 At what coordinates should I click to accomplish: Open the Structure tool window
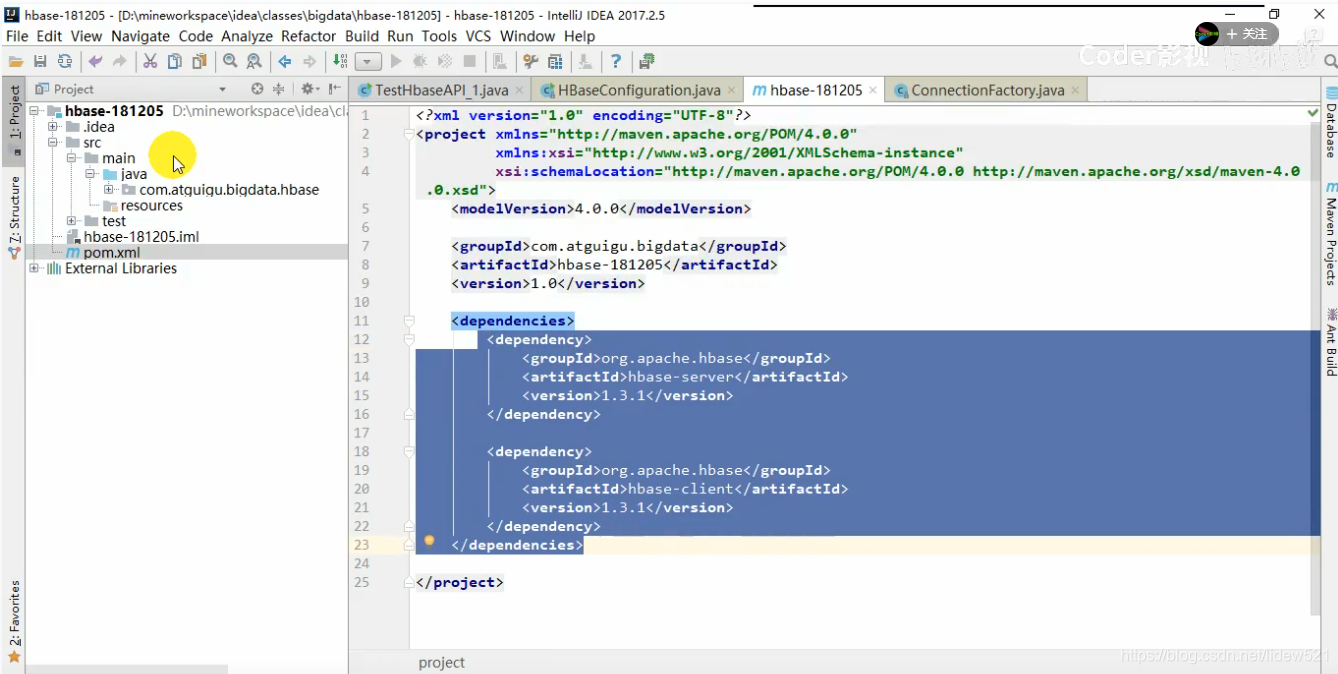click(x=14, y=217)
